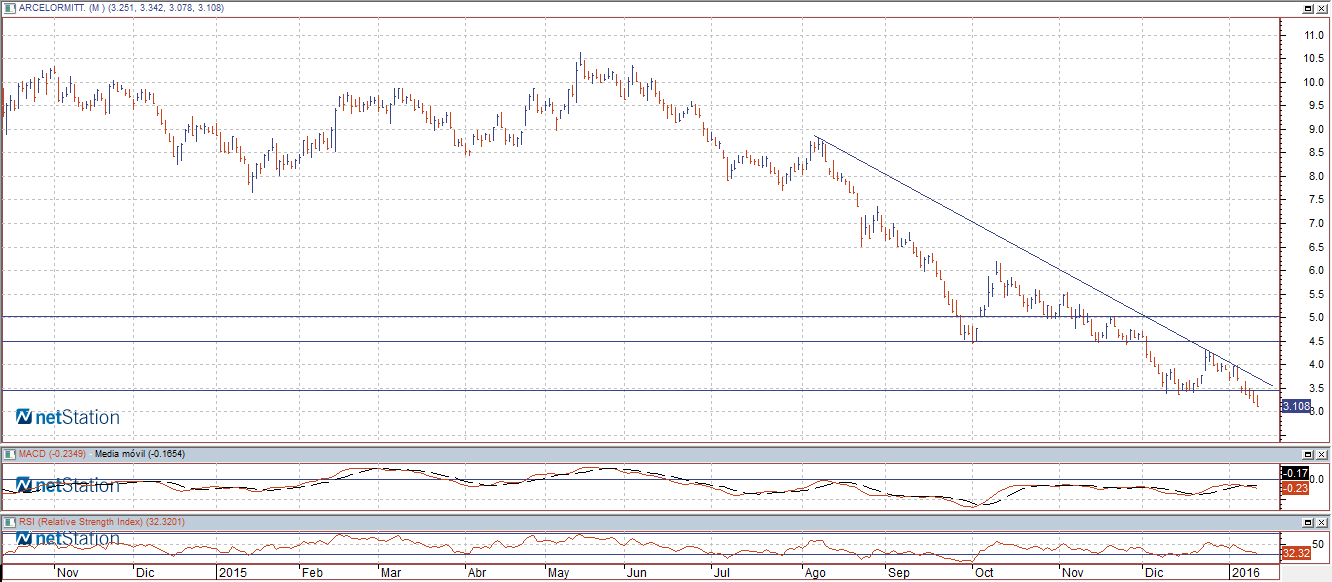Close the ARCELORMITT price chart panel
1332x582 pixels.
tap(1322, 8)
